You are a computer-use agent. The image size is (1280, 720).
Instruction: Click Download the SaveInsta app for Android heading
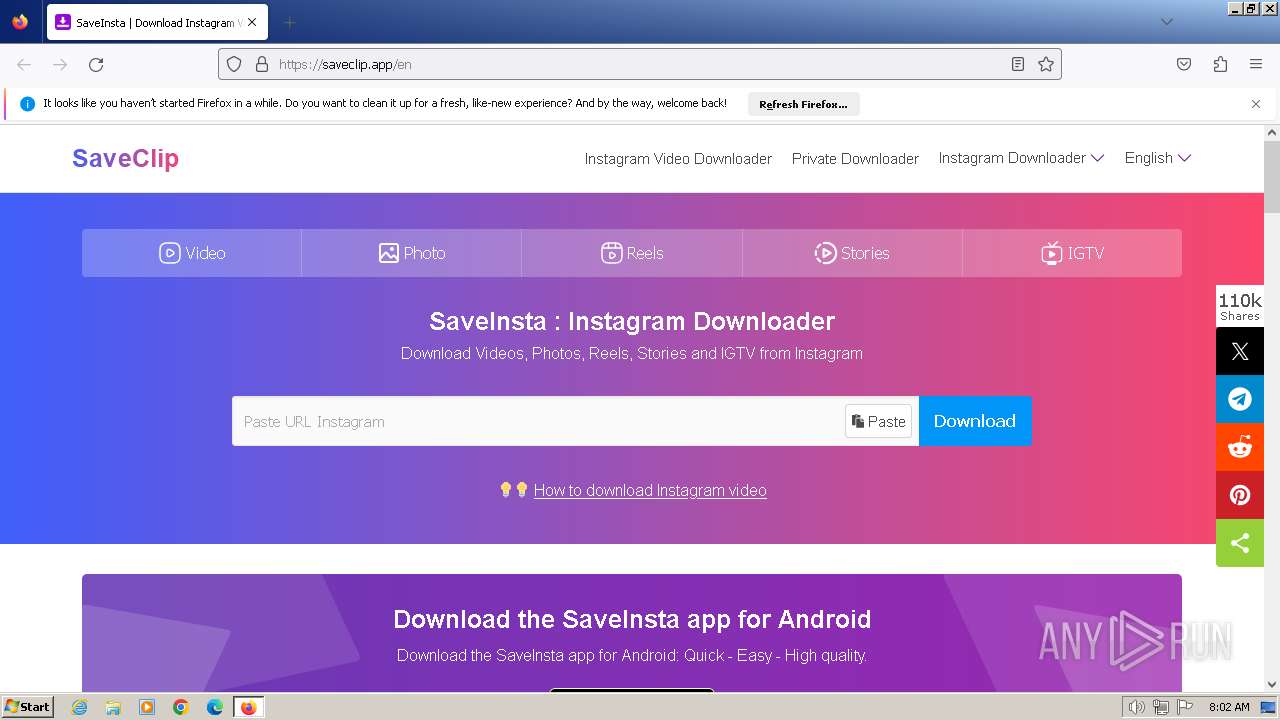(632, 619)
